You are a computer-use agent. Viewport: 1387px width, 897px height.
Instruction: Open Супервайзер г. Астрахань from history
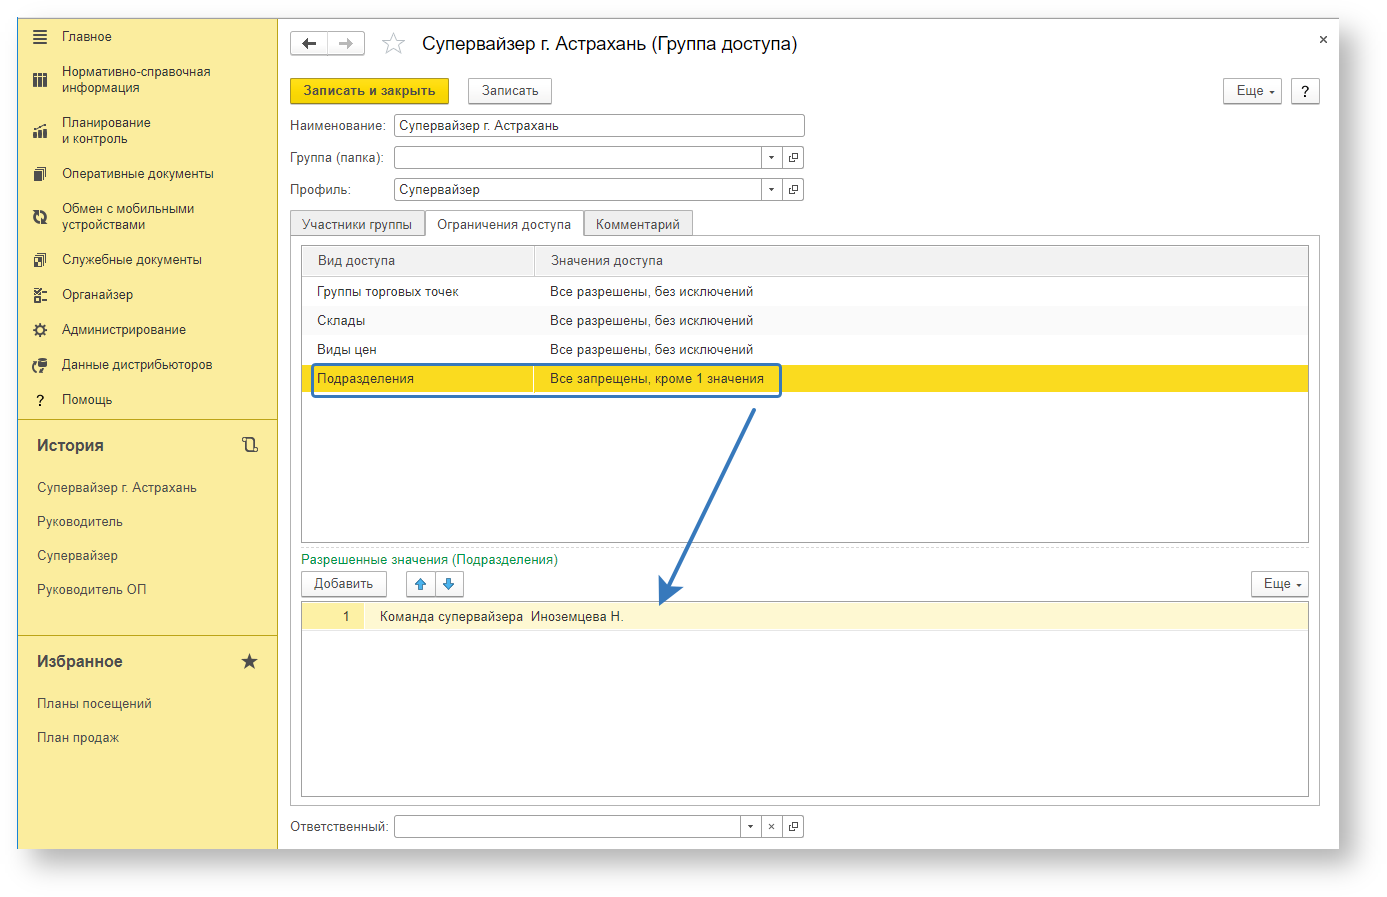point(117,488)
